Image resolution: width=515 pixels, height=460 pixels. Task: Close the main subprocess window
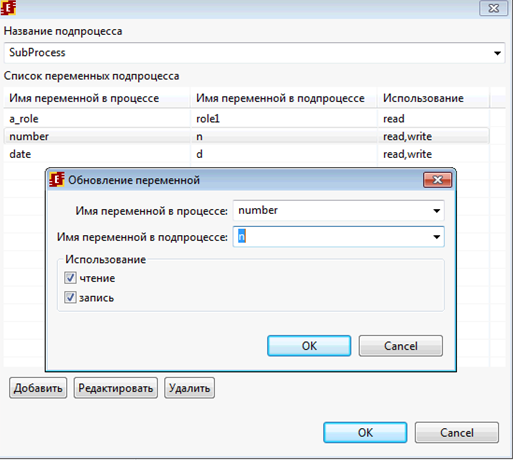(x=493, y=8)
